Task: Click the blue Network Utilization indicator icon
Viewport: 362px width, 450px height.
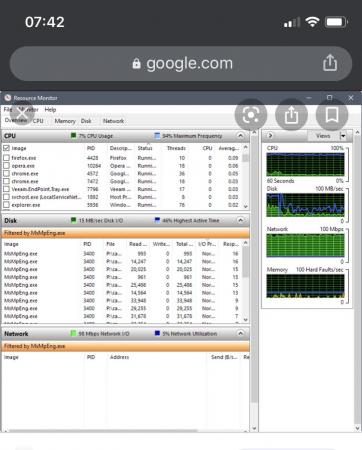Action: 157,333
